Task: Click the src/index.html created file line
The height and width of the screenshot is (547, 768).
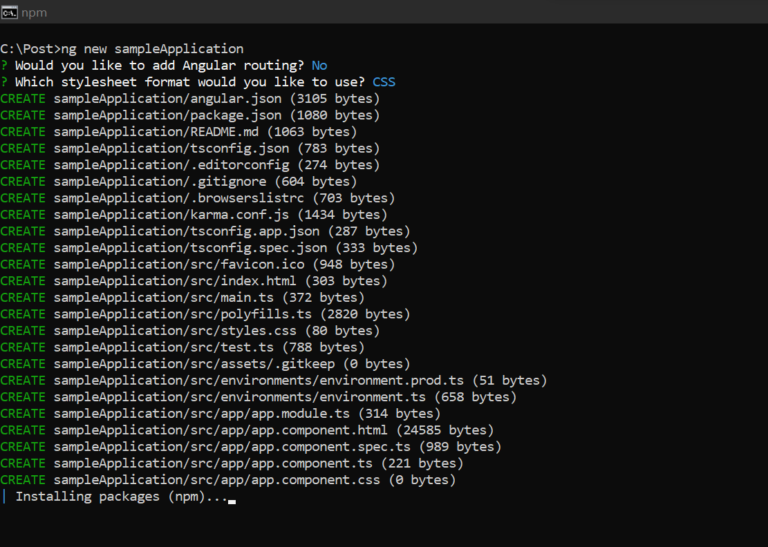Action: (194, 282)
